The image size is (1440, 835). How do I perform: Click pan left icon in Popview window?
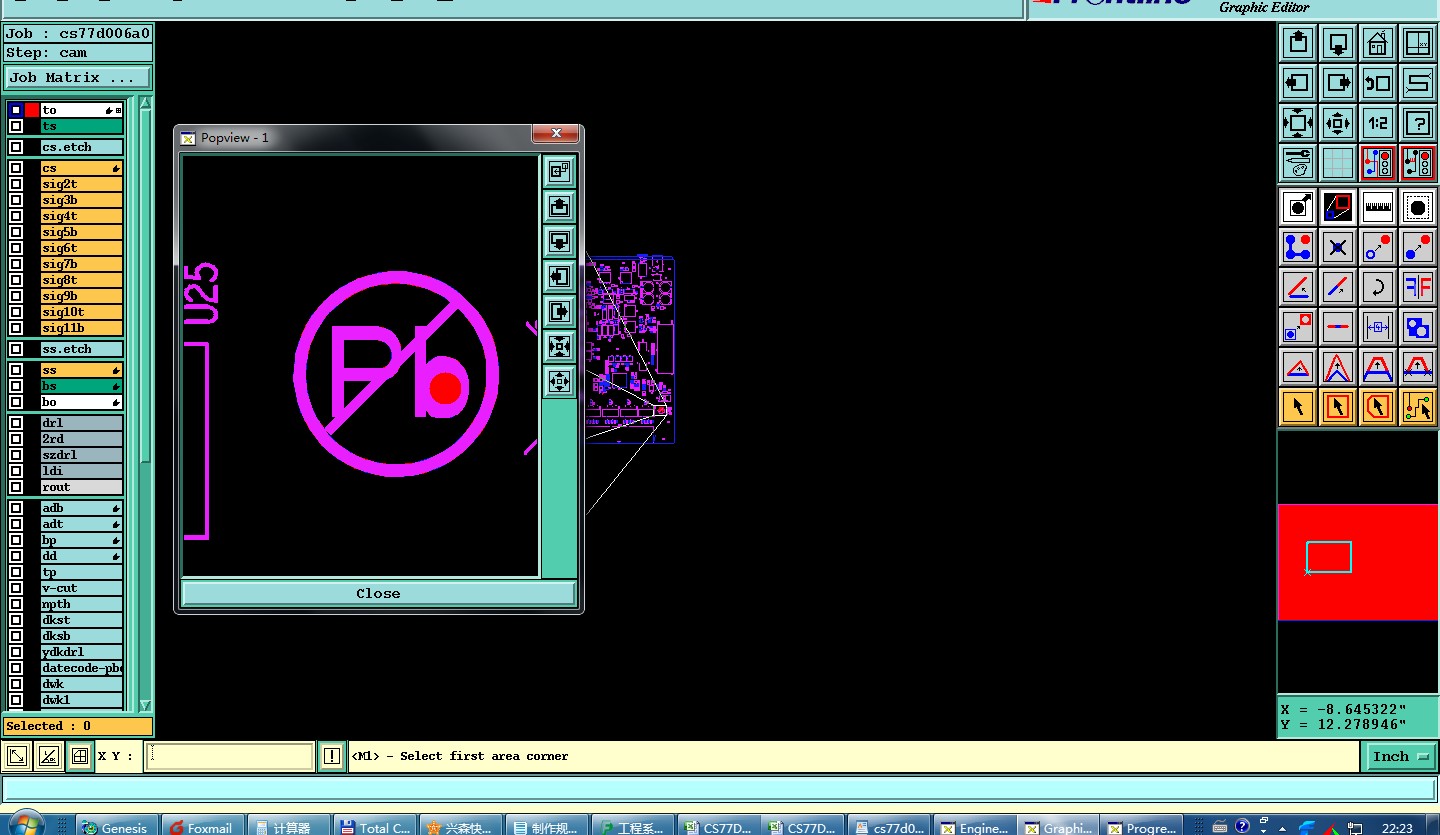[x=559, y=276]
